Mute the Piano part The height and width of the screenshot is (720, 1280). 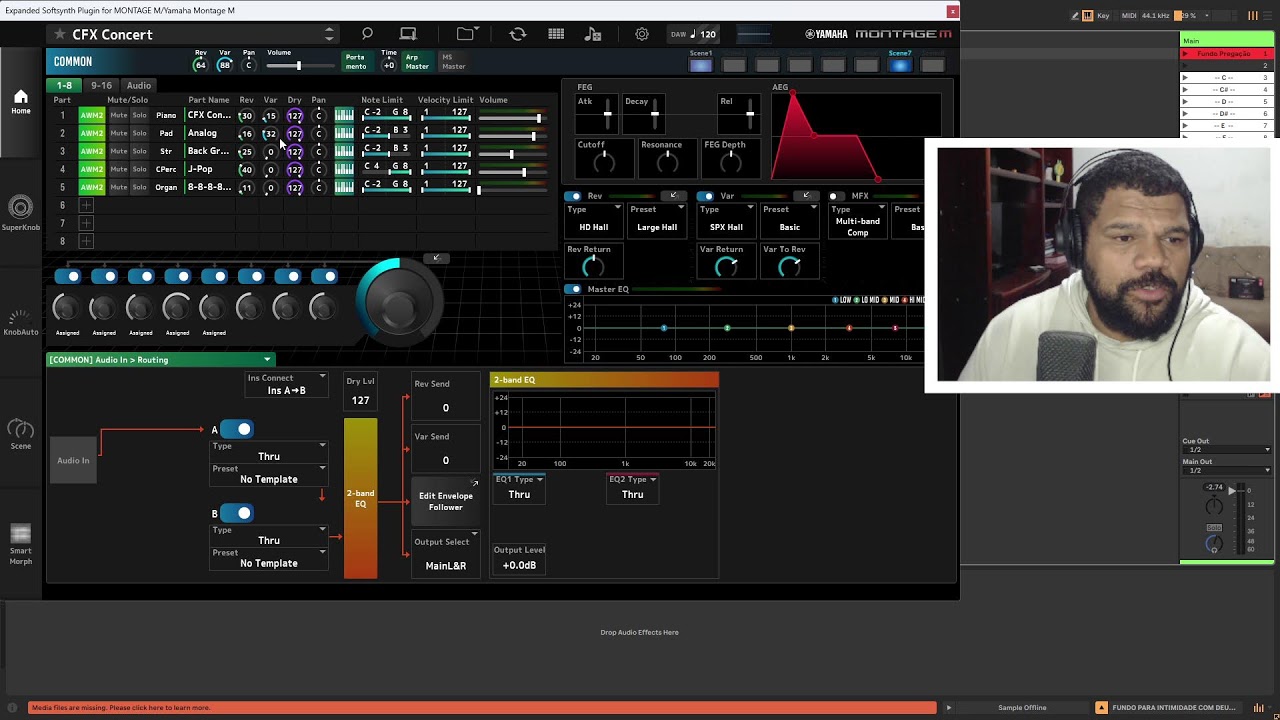[x=118, y=115]
